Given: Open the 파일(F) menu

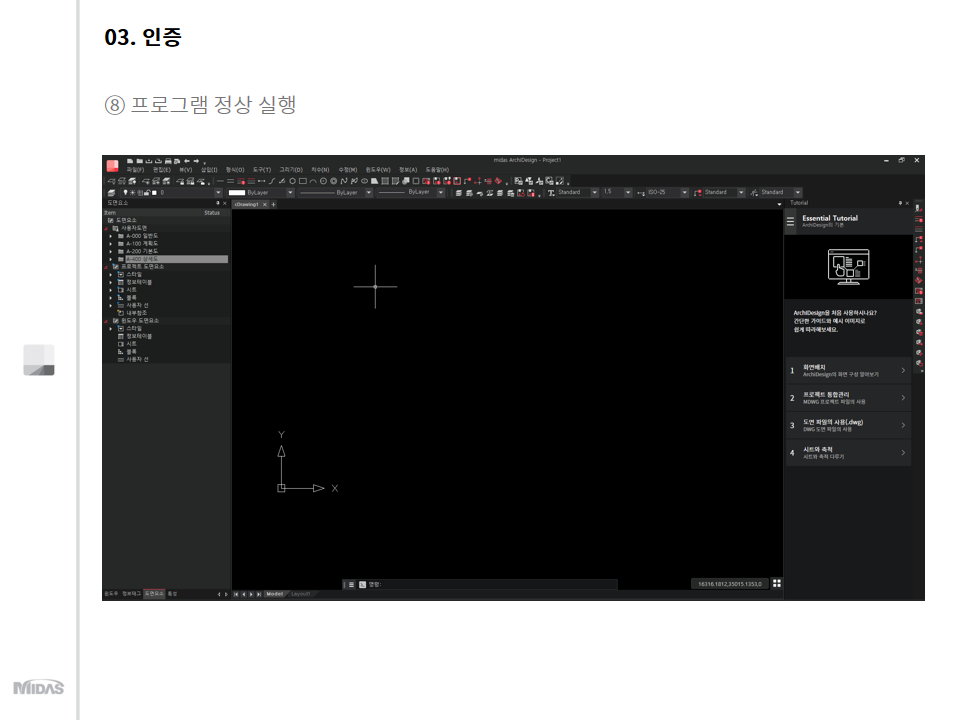Looking at the screenshot, I should point(135,170).
